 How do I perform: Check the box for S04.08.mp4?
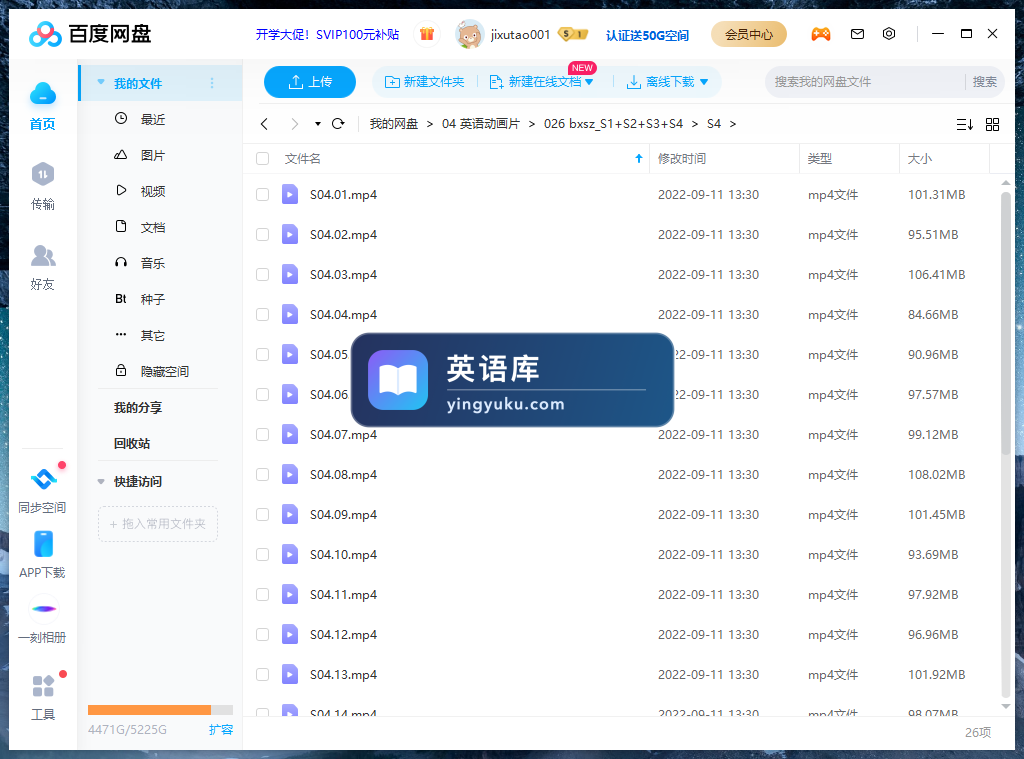click(x=263, y=474)
